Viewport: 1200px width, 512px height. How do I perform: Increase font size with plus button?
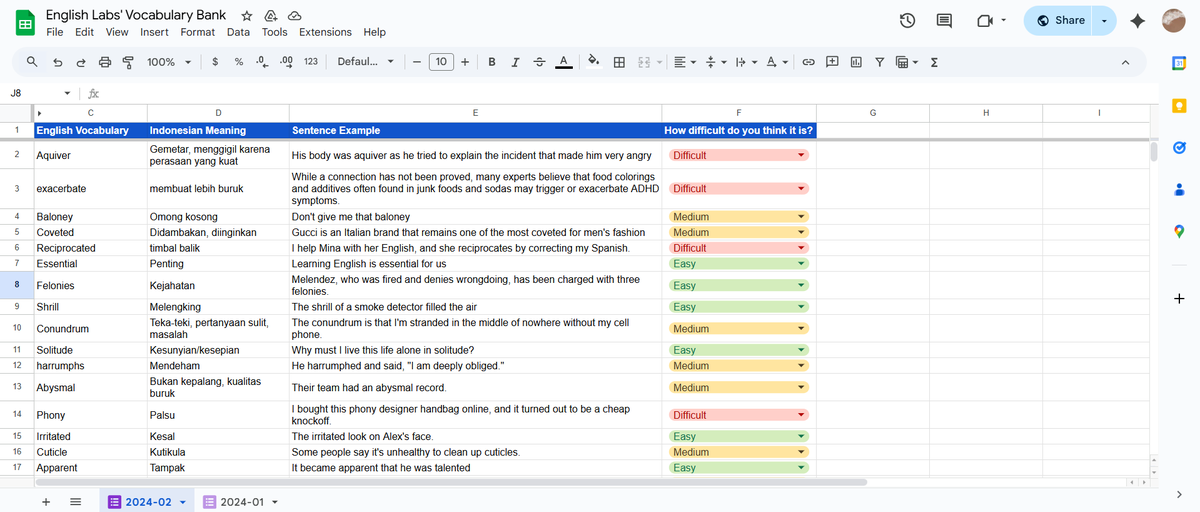[465, 62]
